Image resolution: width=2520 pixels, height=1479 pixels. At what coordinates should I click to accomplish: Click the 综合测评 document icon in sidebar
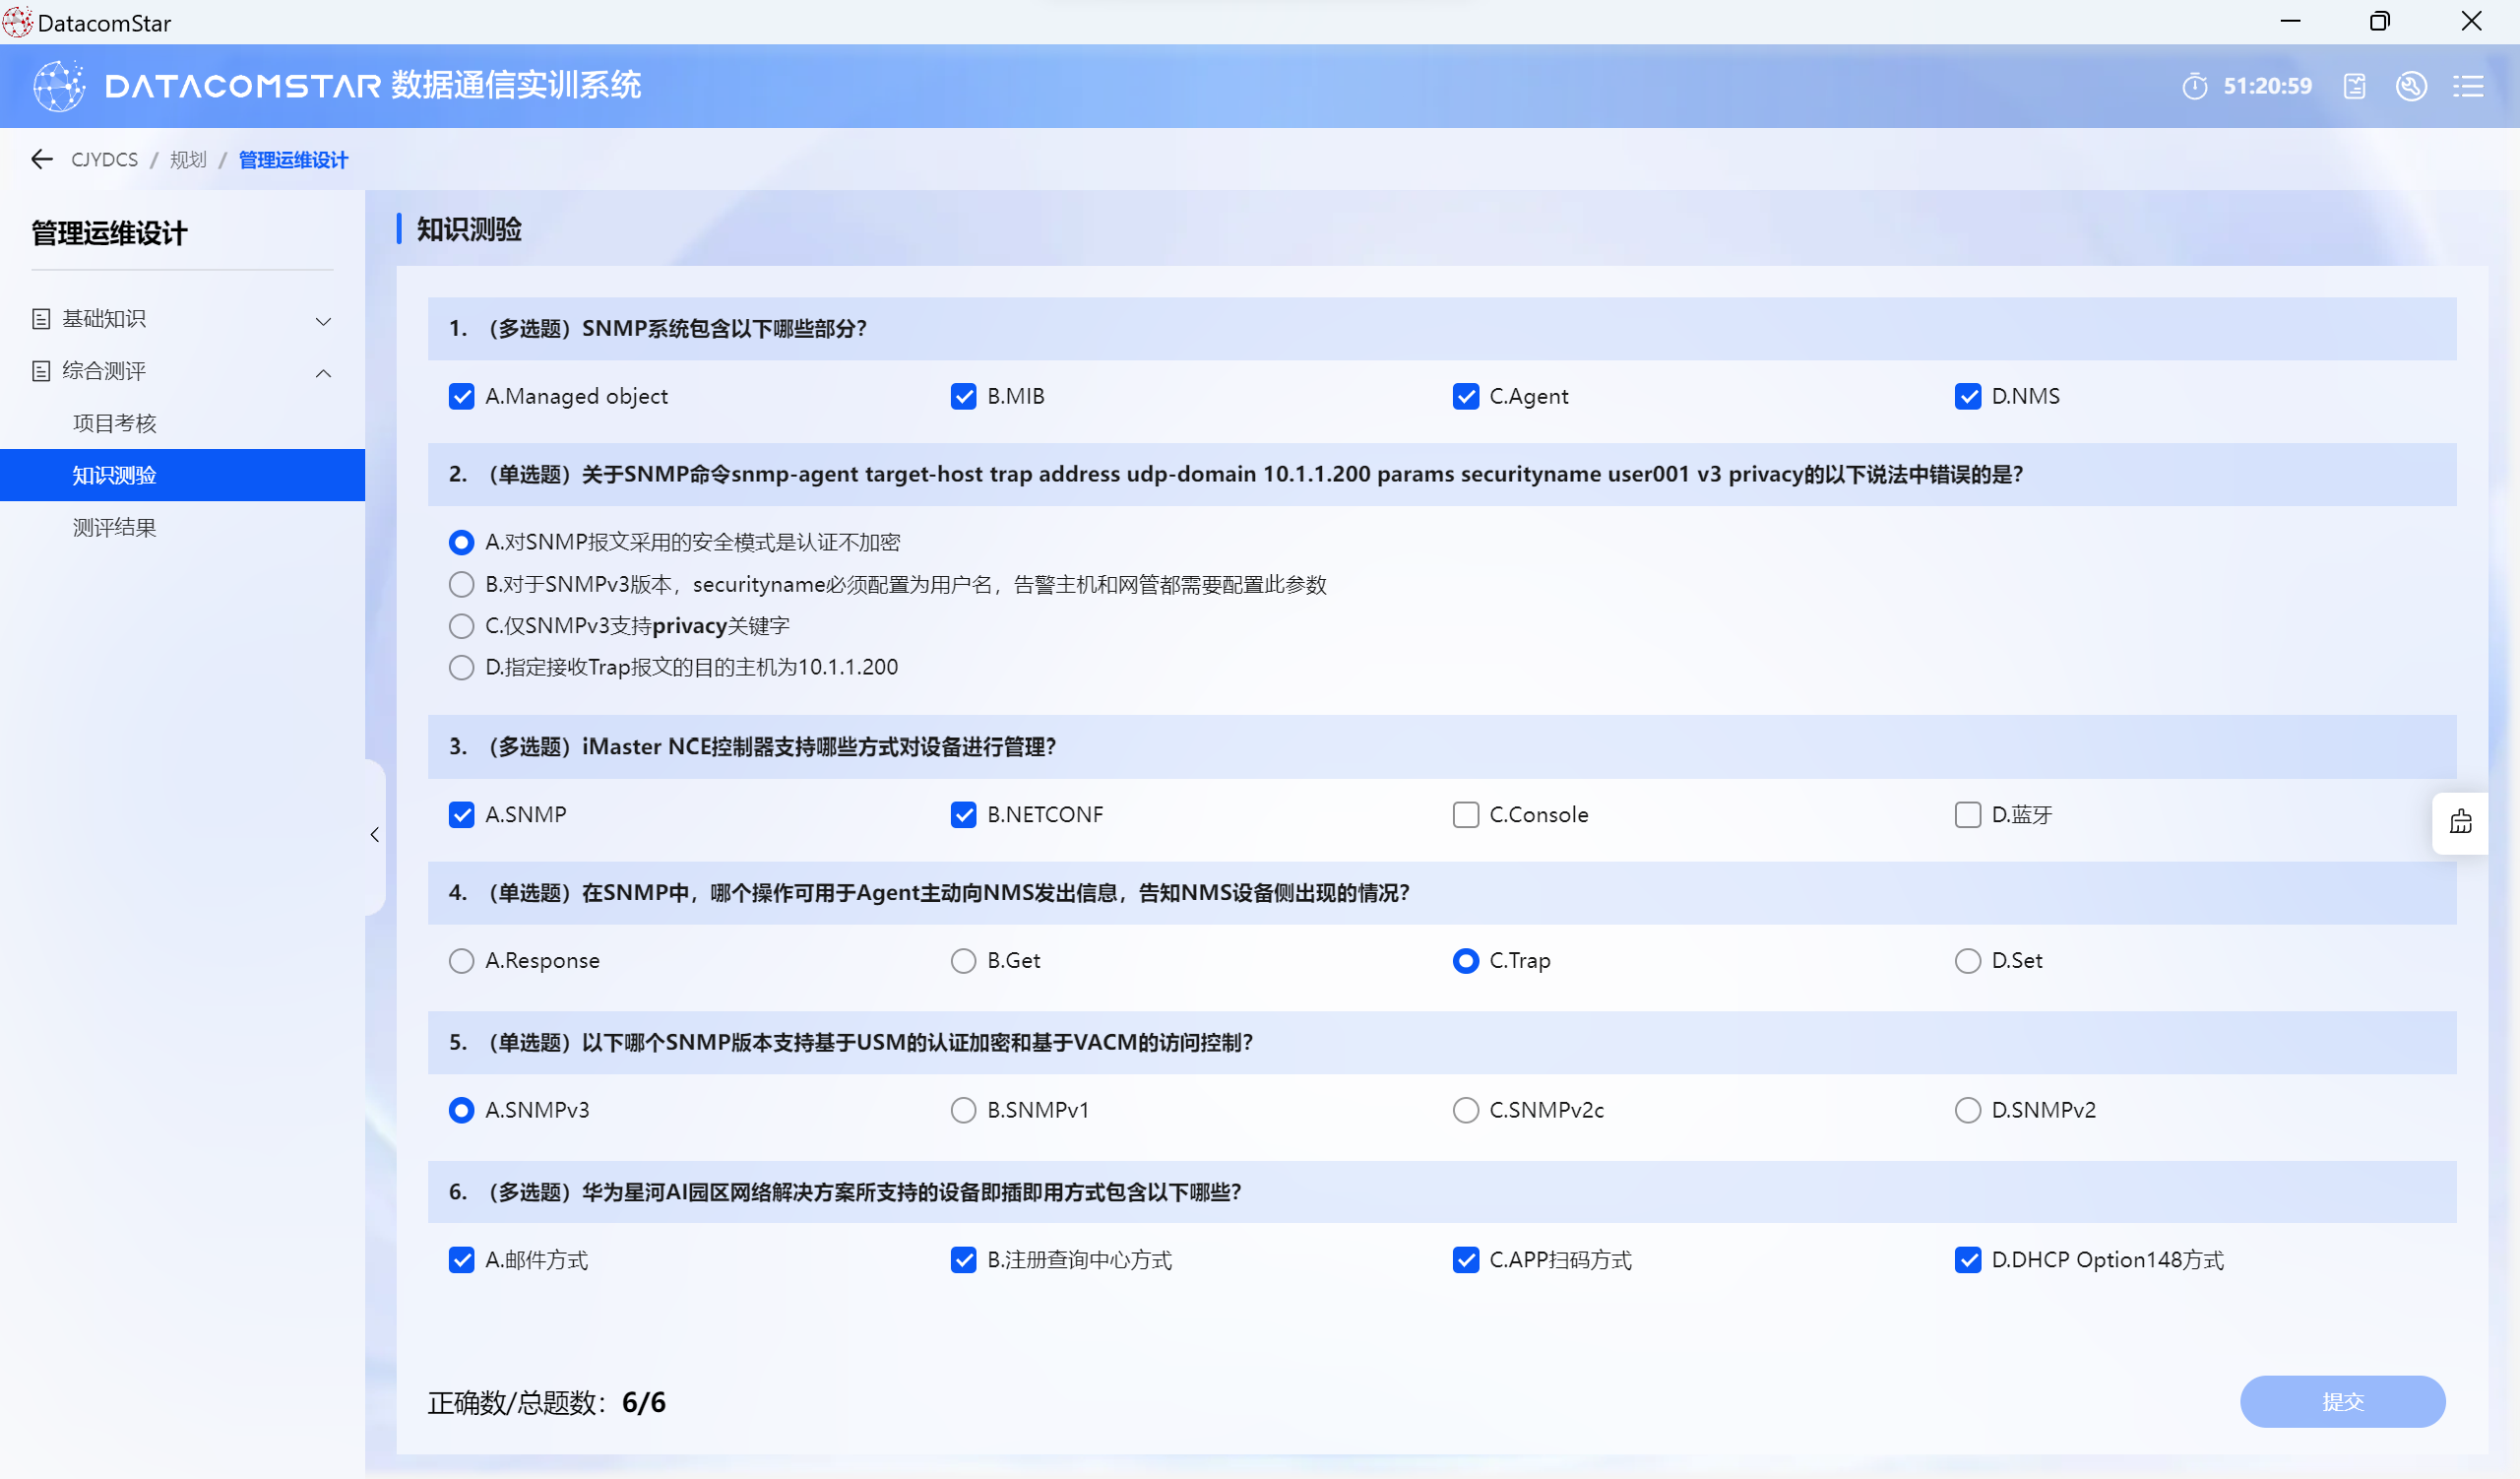point(41,371)
